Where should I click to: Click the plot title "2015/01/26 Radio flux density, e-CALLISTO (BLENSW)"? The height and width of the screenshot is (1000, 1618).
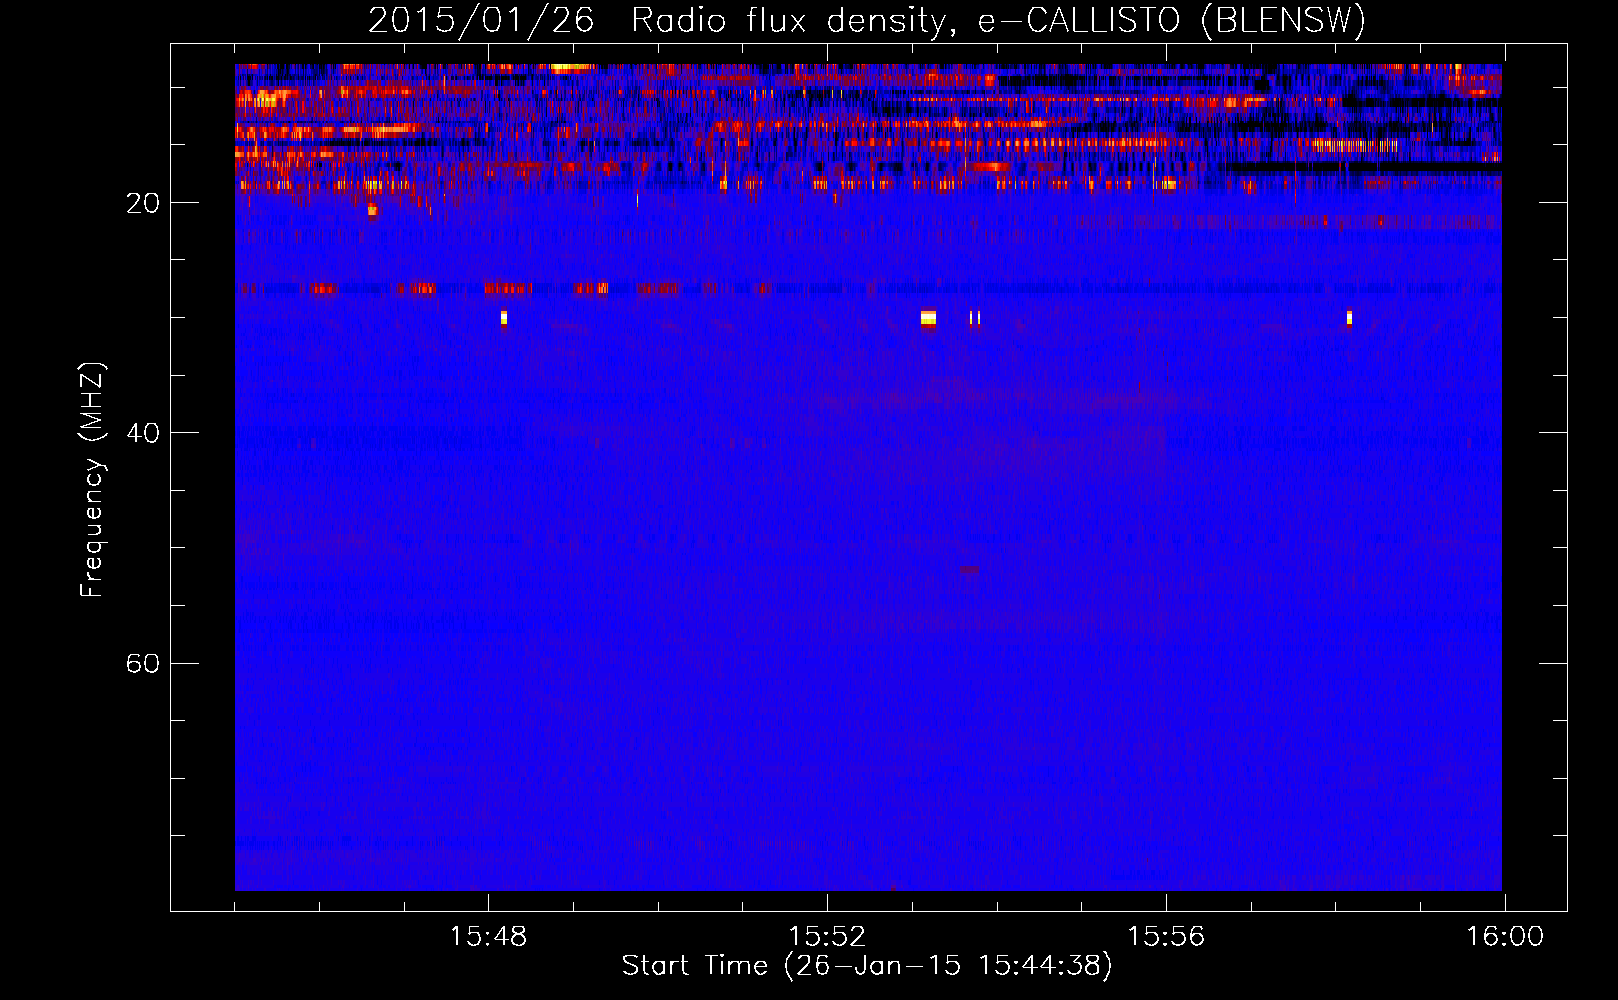[x=867, y=20]
